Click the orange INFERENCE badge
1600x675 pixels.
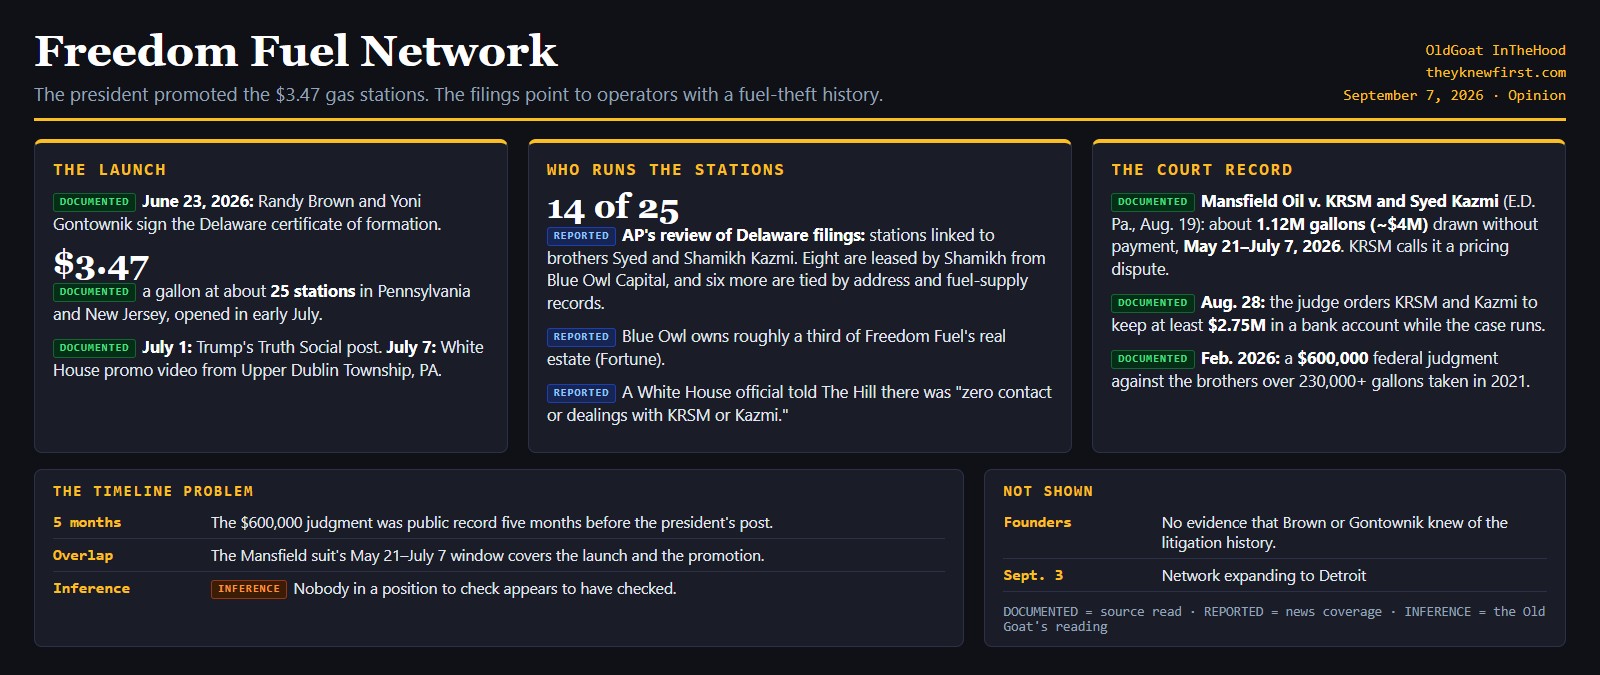point(249,589)
